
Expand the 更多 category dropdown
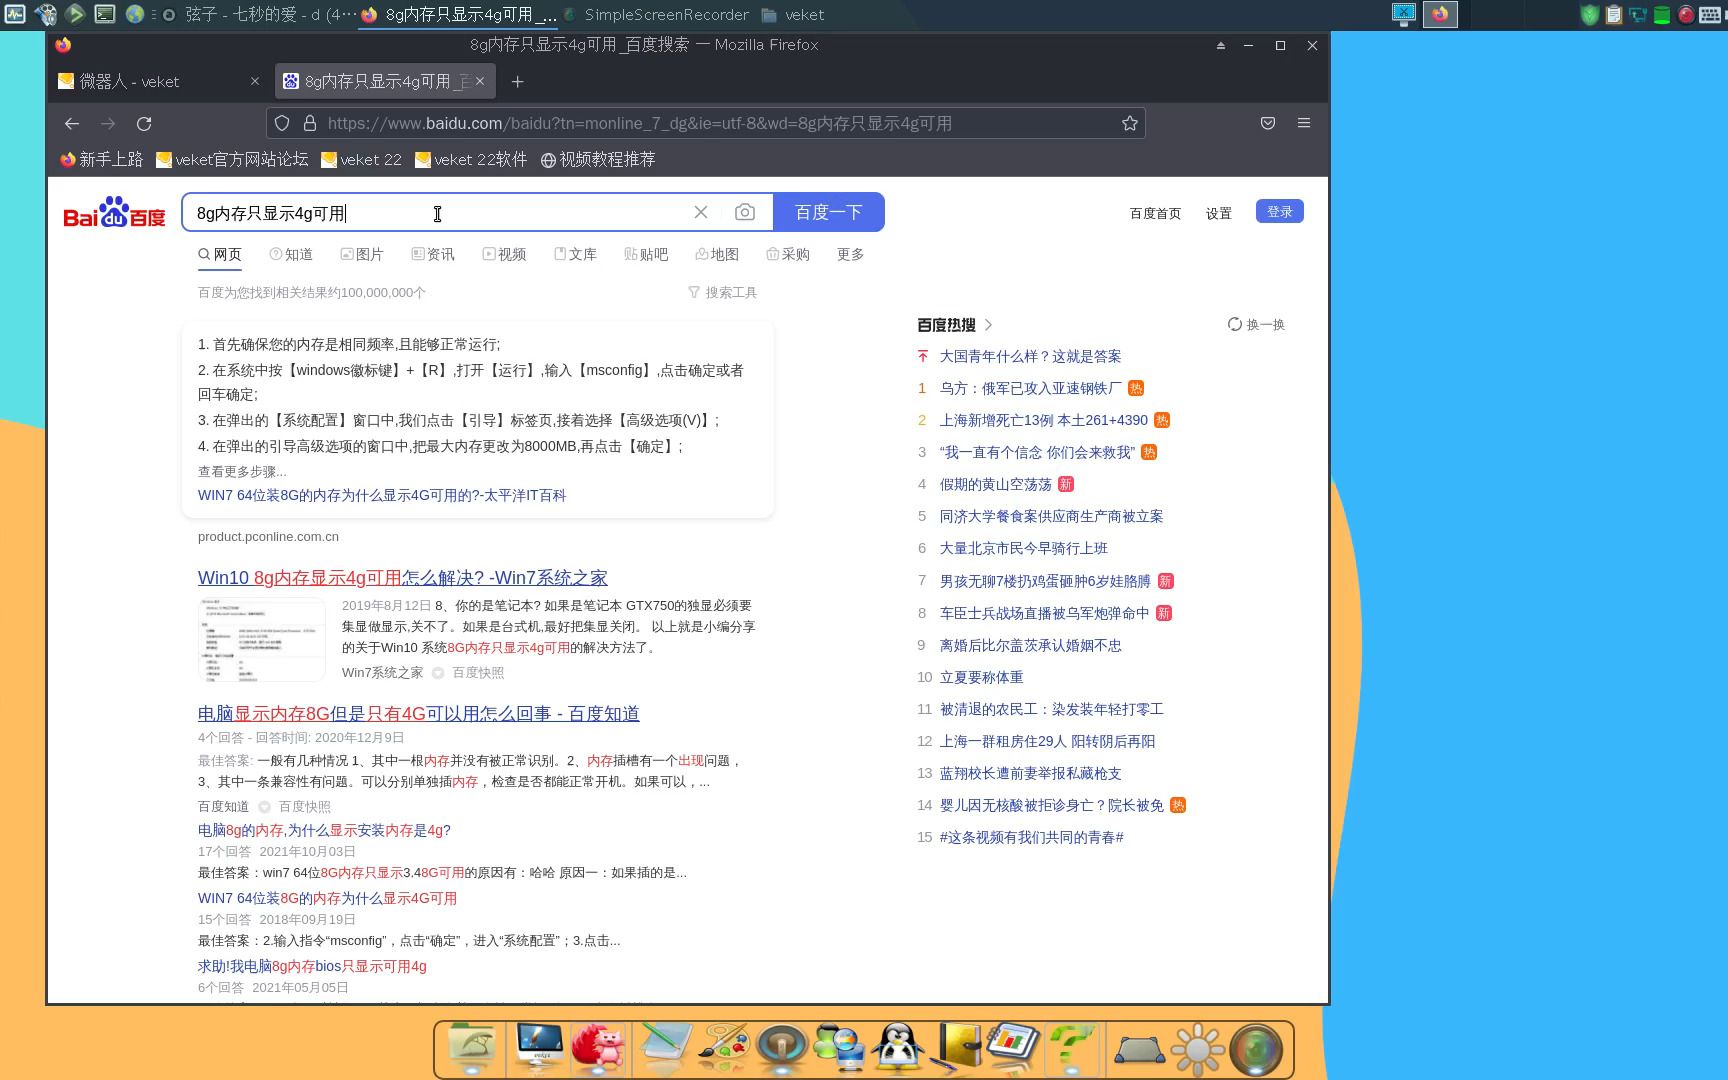(x=849, y=254)
